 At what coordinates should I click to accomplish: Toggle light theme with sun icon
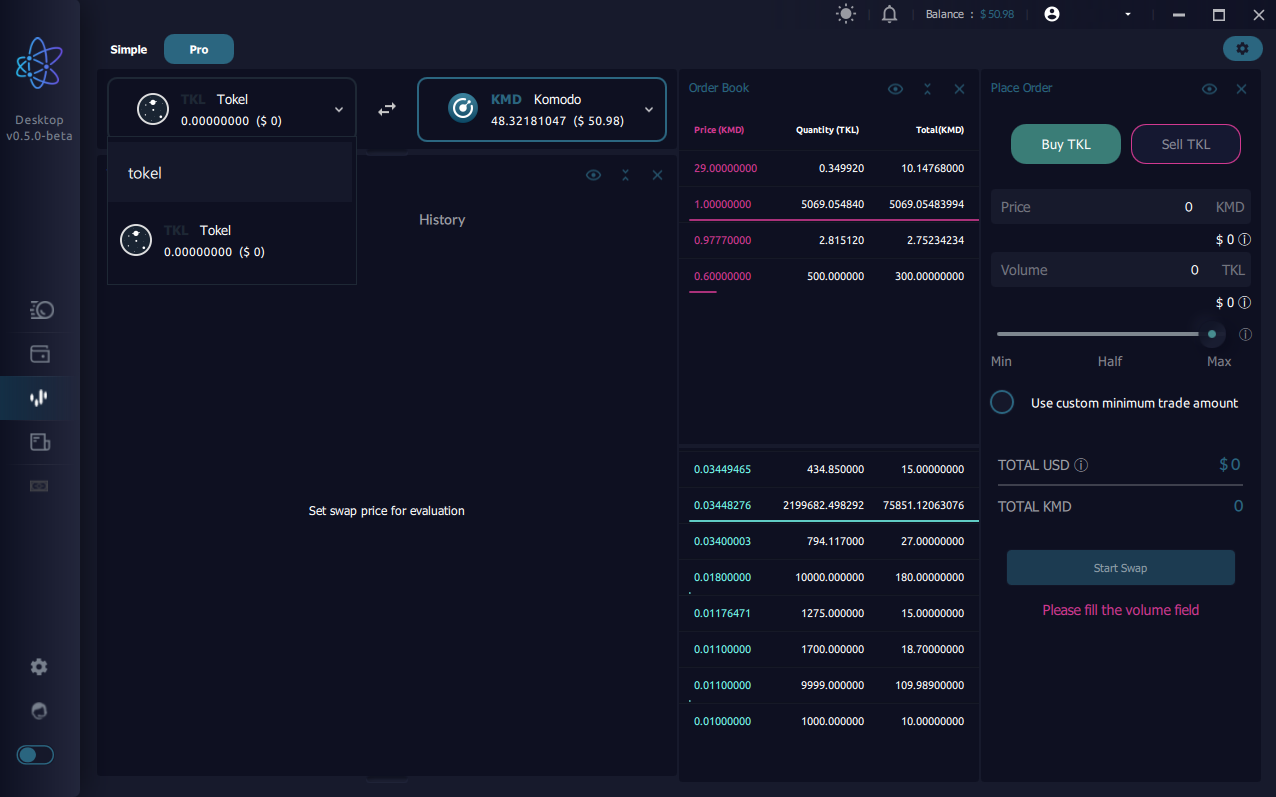pos(846,14)
